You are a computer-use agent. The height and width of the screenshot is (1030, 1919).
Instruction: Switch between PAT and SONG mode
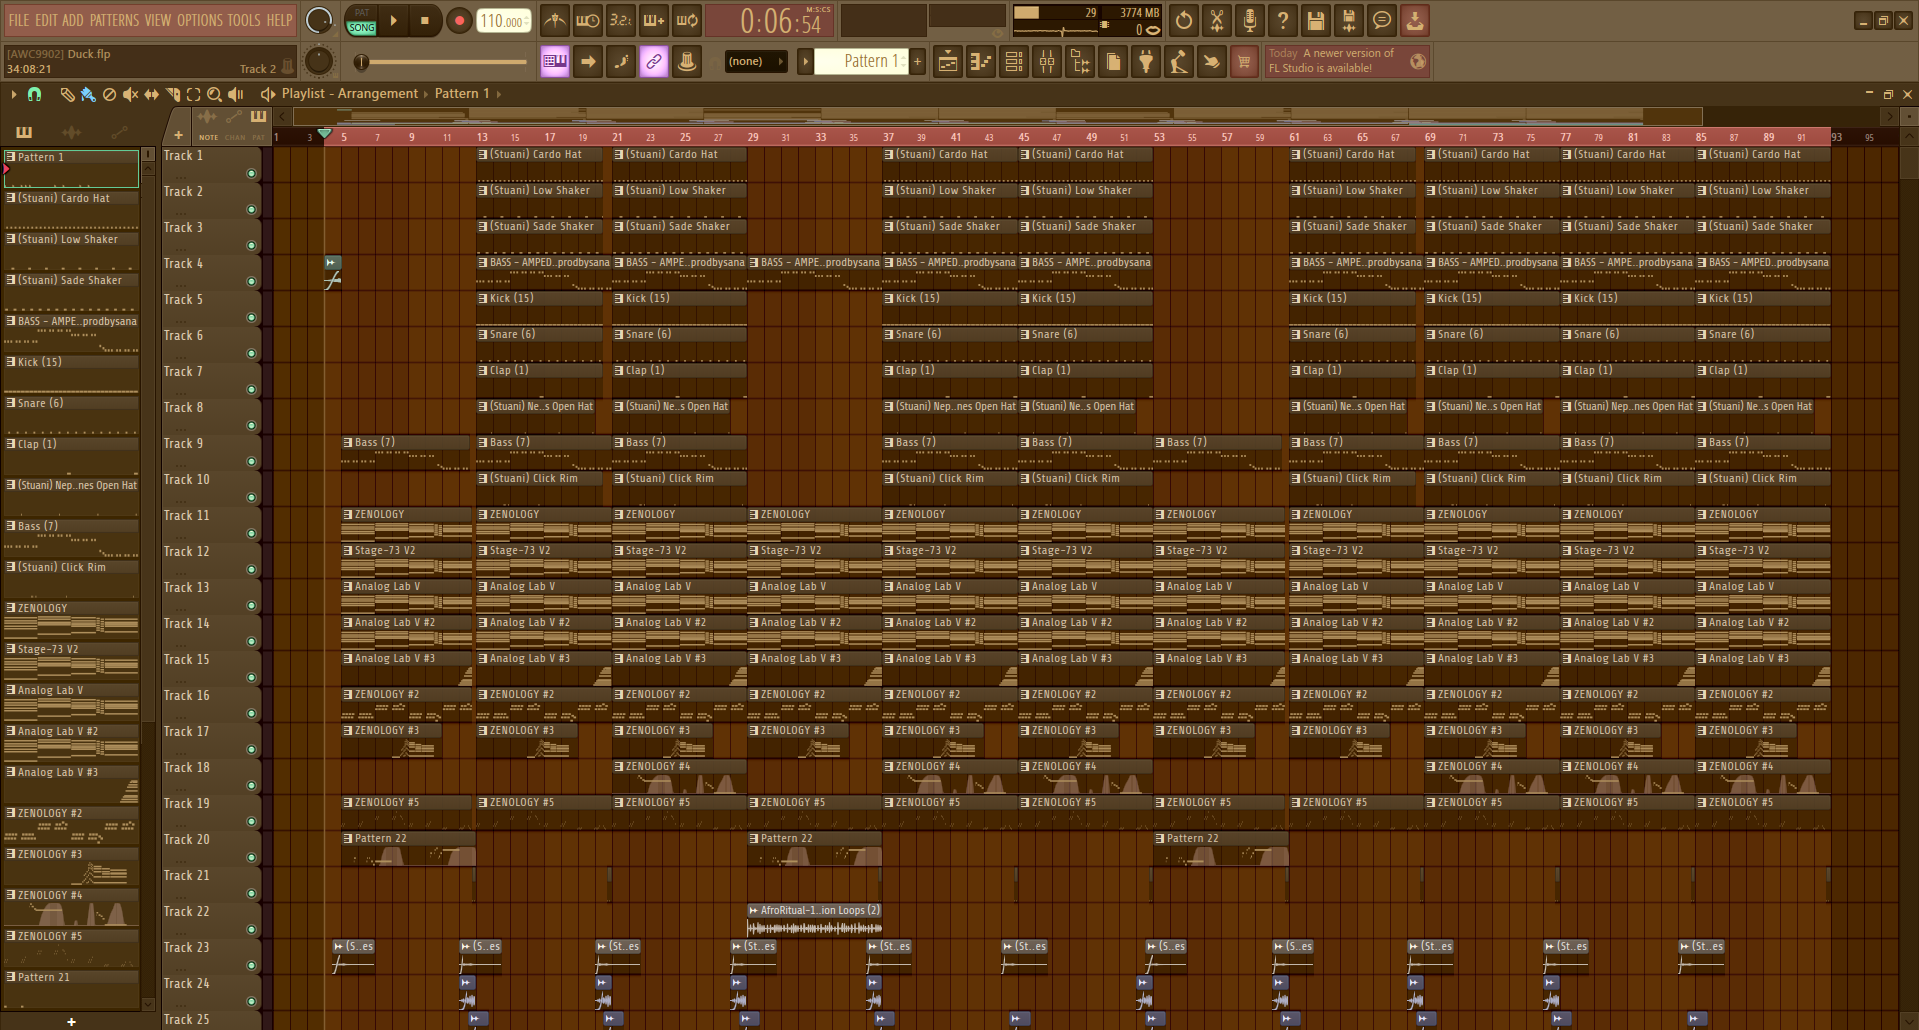point(362,21)
